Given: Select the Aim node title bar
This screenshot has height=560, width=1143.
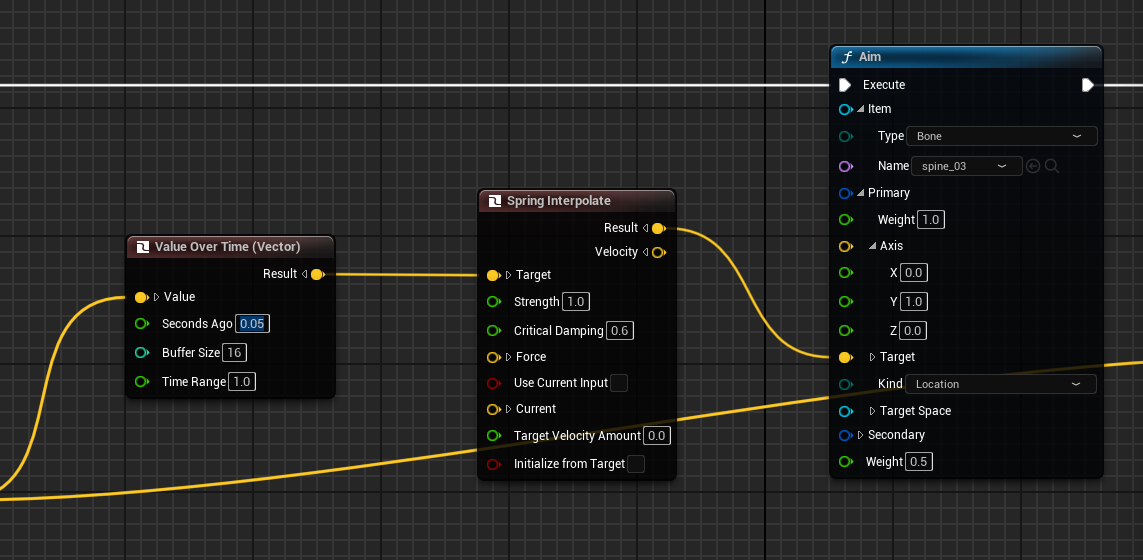Looking at the screenshot, I should pos(966,57).
